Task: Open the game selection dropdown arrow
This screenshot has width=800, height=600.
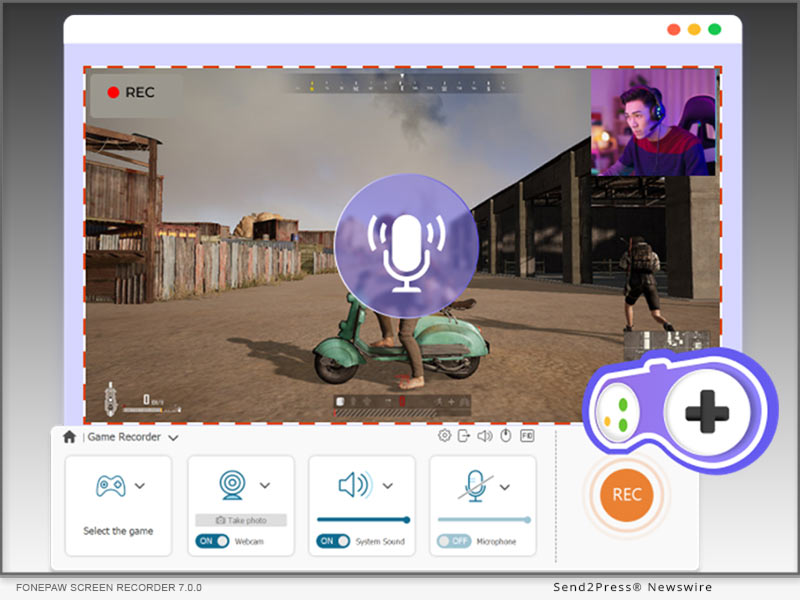Action: (x=140, y=486)
